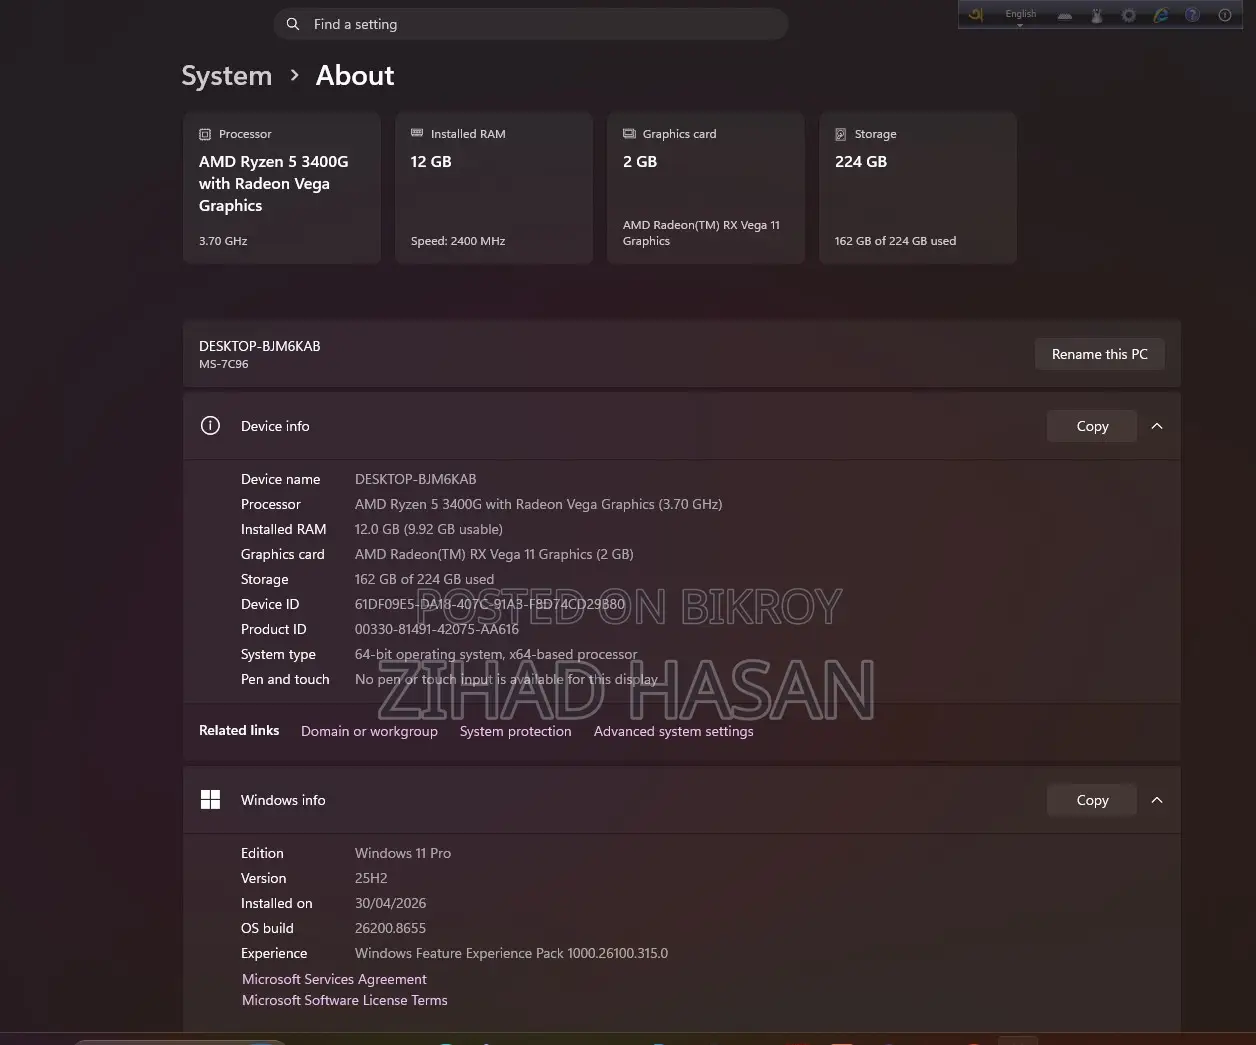Click the mouse icon in the floating toolbar

tap(1097, 15)
